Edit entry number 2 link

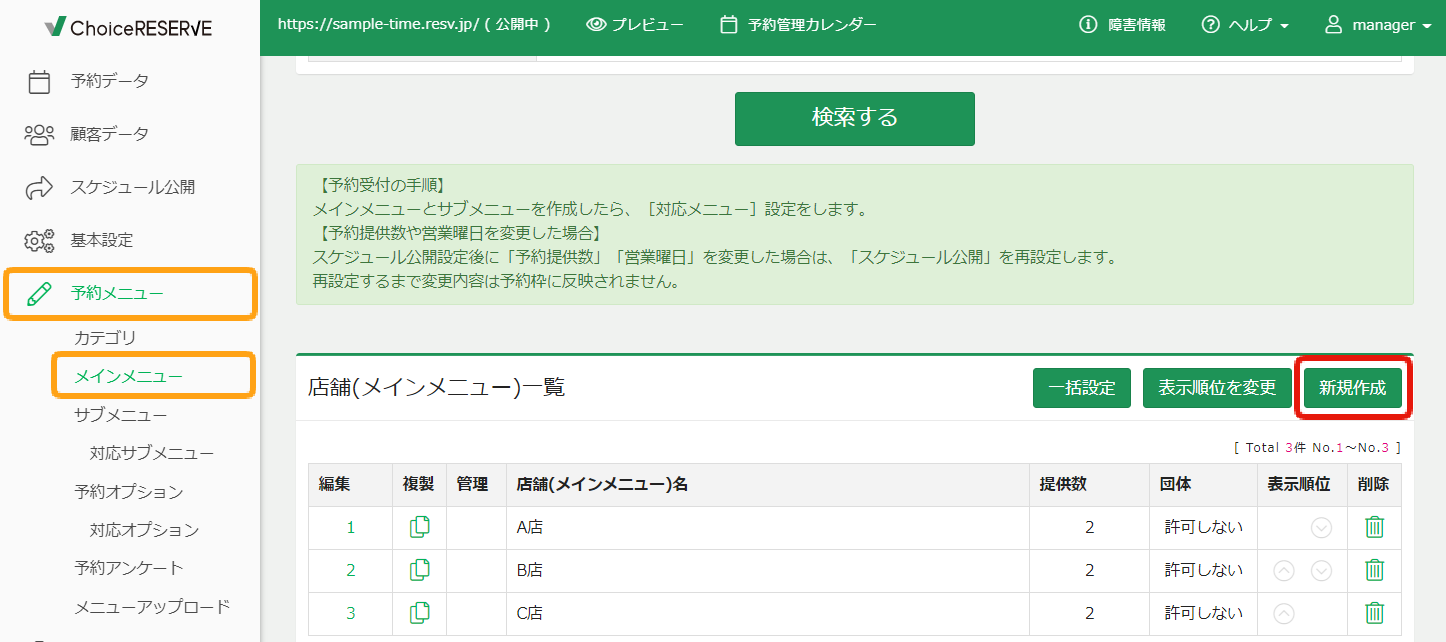350,571
